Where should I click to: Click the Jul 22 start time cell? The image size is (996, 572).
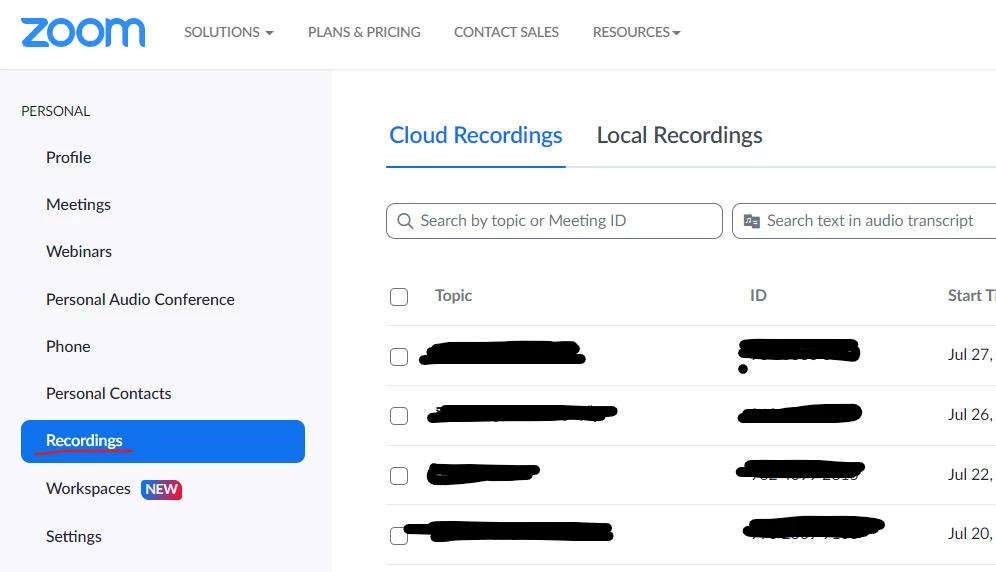click(x=971, y=475)
